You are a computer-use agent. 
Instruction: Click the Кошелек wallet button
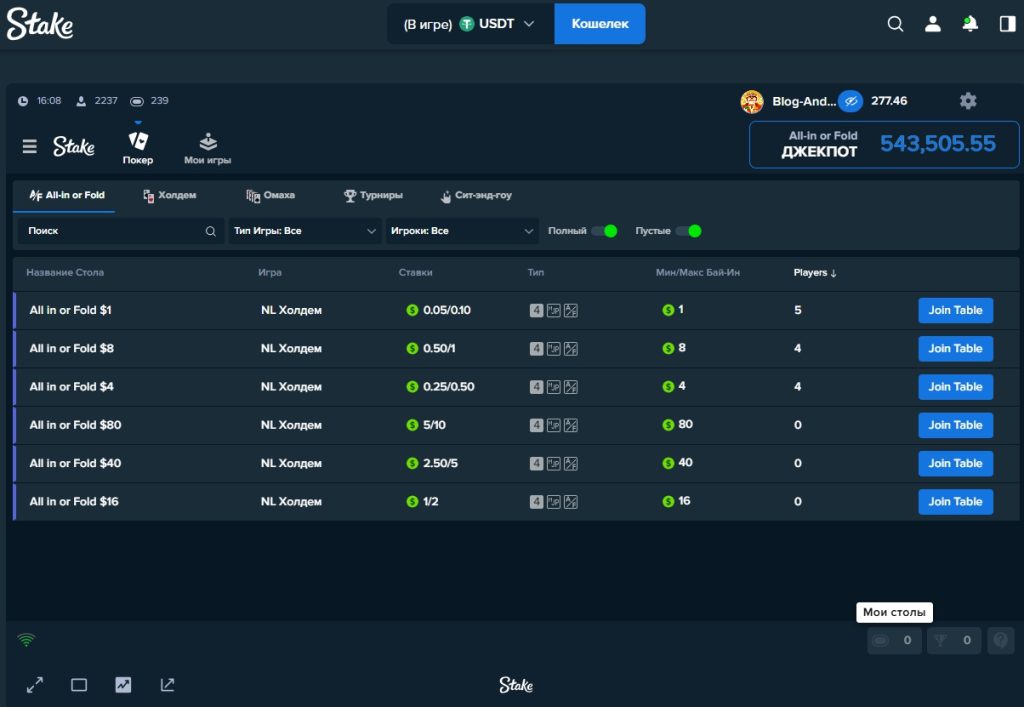pos(599,24)
